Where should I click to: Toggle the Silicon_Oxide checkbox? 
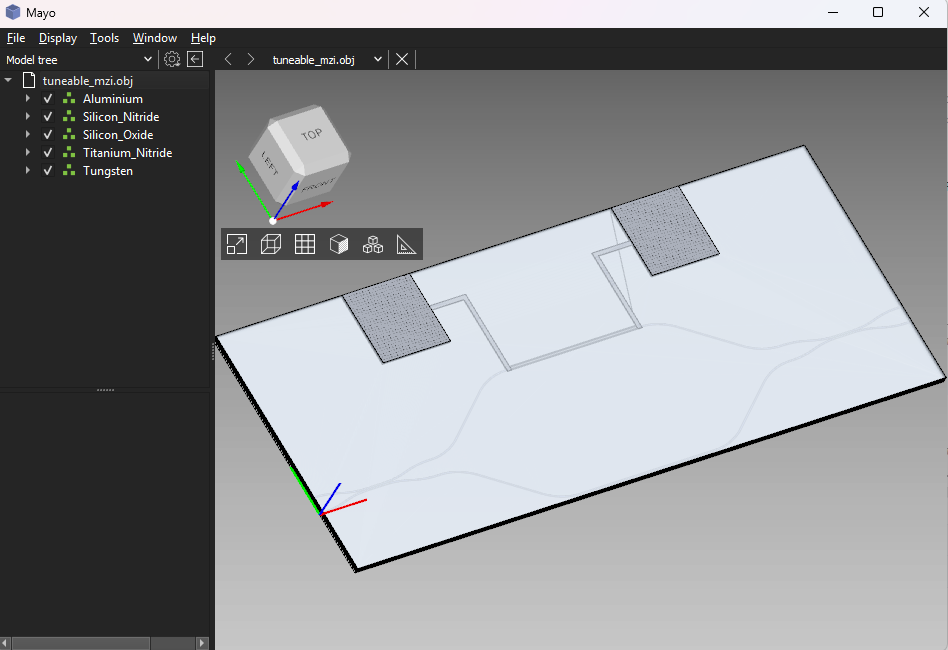48,135
